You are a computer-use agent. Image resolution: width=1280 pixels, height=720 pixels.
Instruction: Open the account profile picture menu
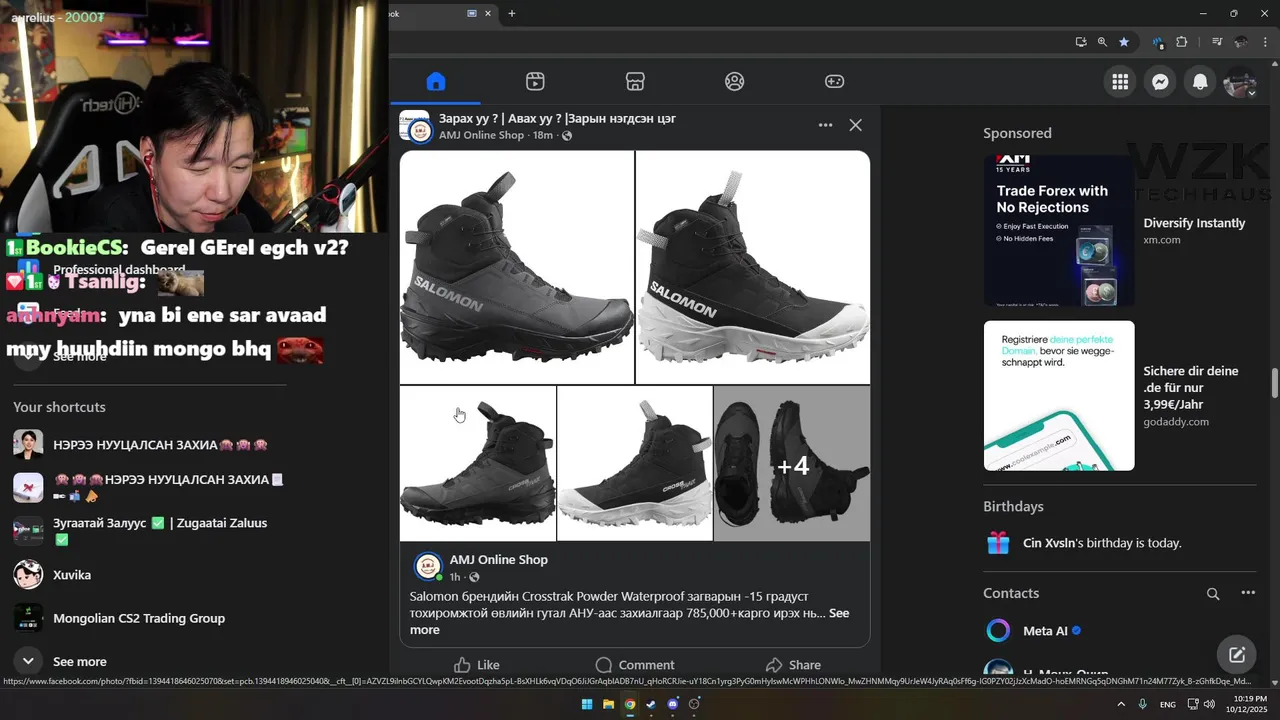[1240, 82]
